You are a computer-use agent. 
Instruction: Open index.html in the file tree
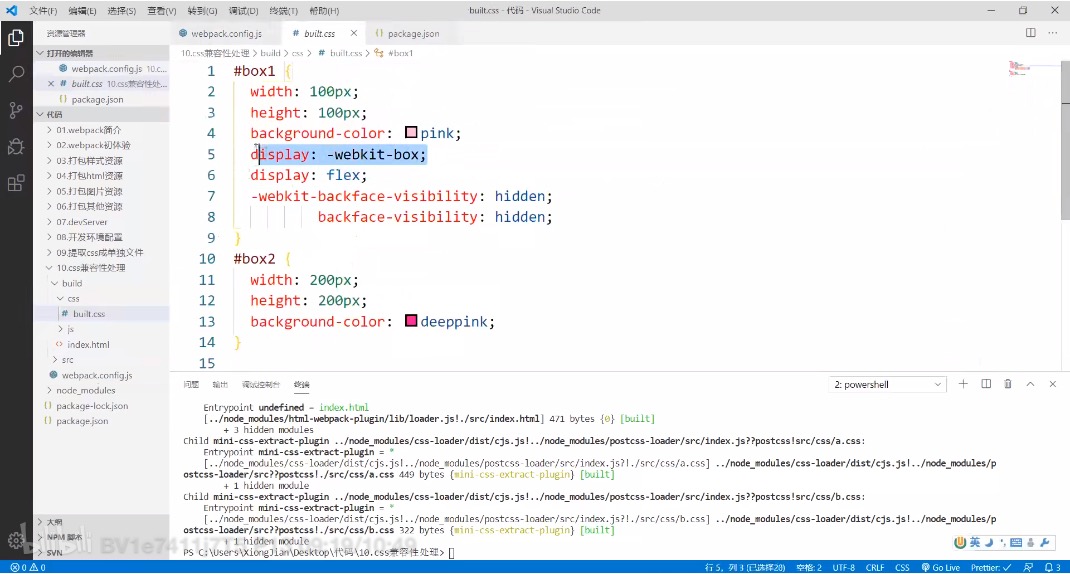[101, 345]
